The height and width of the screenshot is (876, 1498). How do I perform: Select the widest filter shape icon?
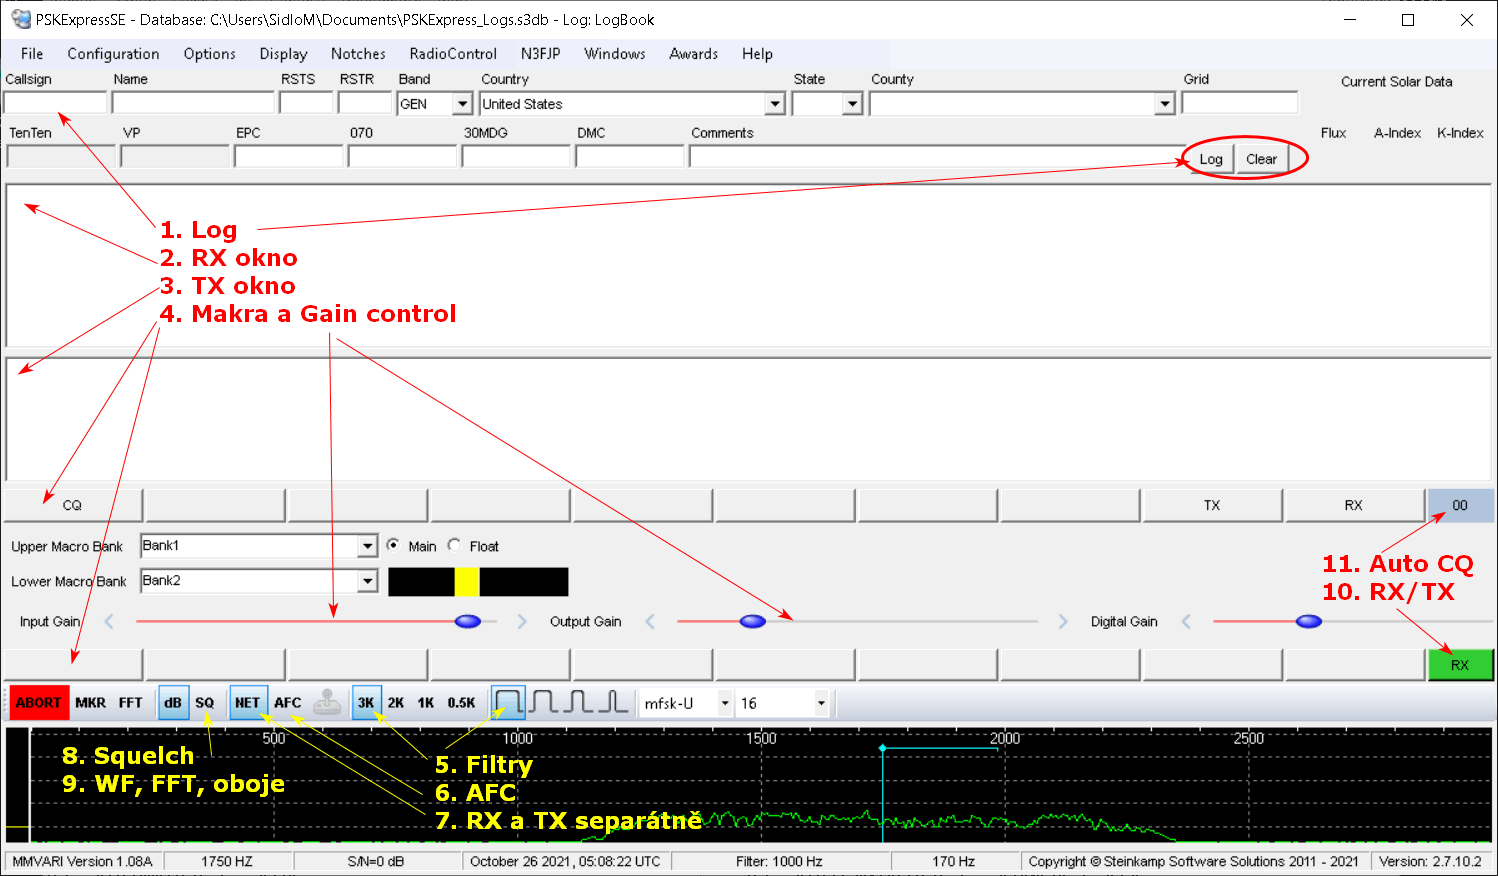508,702
